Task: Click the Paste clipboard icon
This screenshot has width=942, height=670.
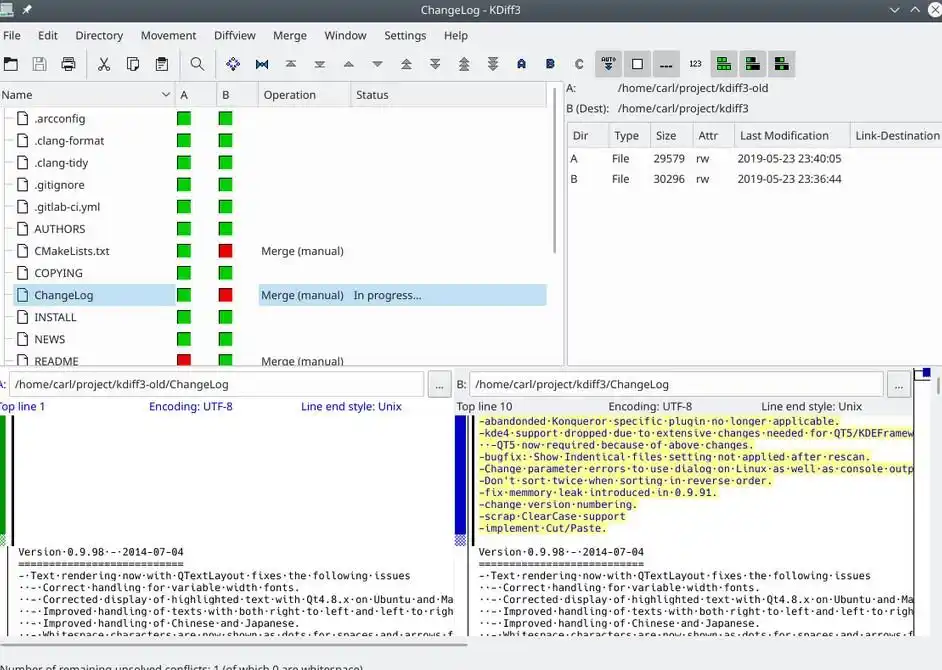Action: coord(162,64)
